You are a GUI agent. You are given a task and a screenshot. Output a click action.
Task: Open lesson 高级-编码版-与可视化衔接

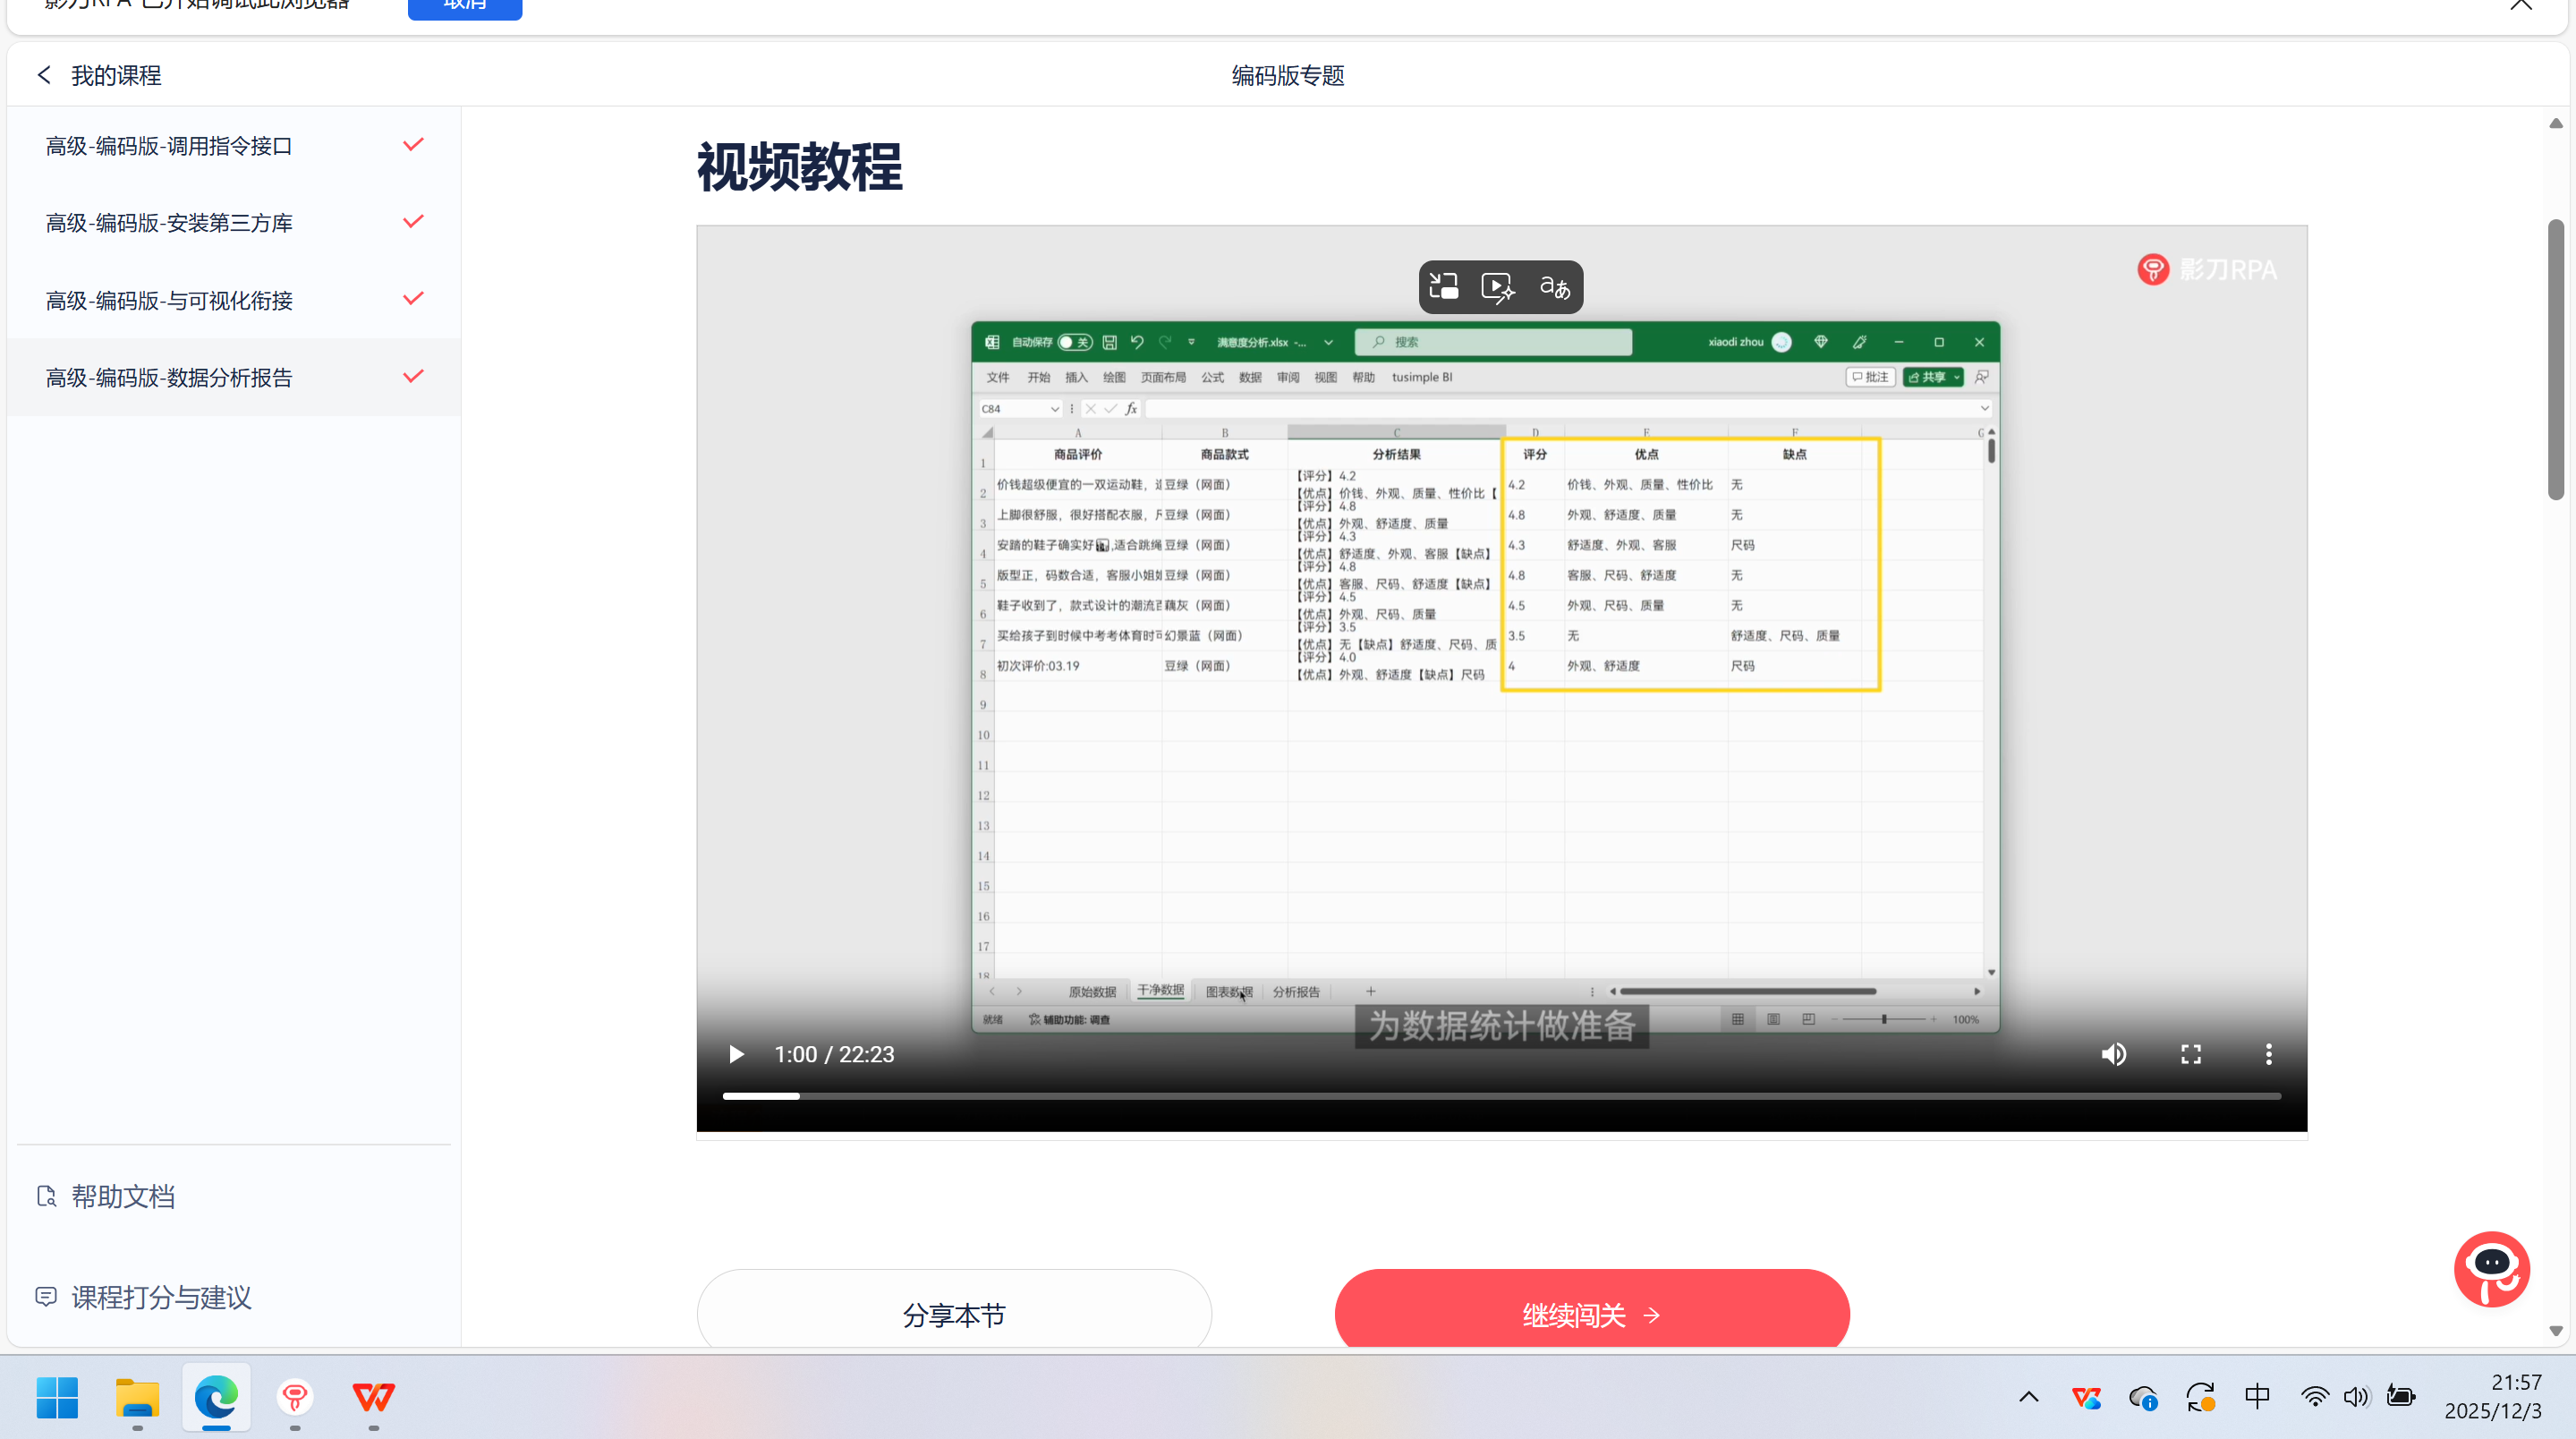[234, 300]
